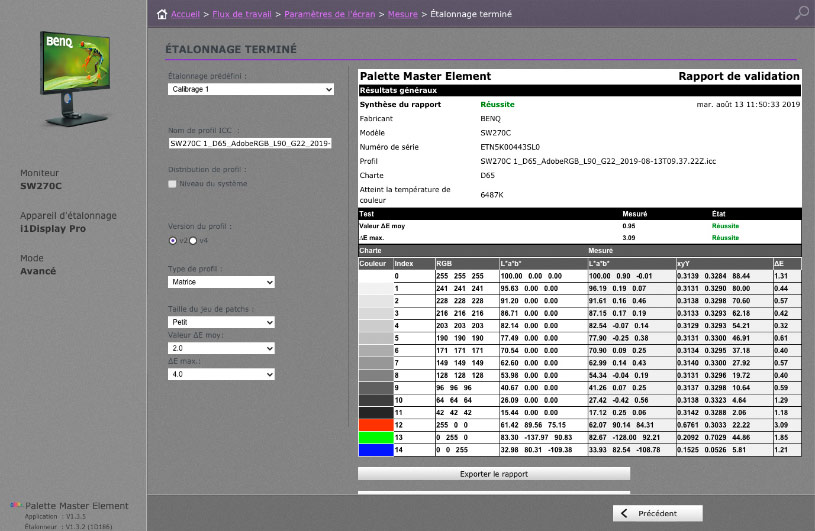Click the mid-gray swatch index 8
The width and height of the screenshot is (815, 531).
tap(376, 375)
